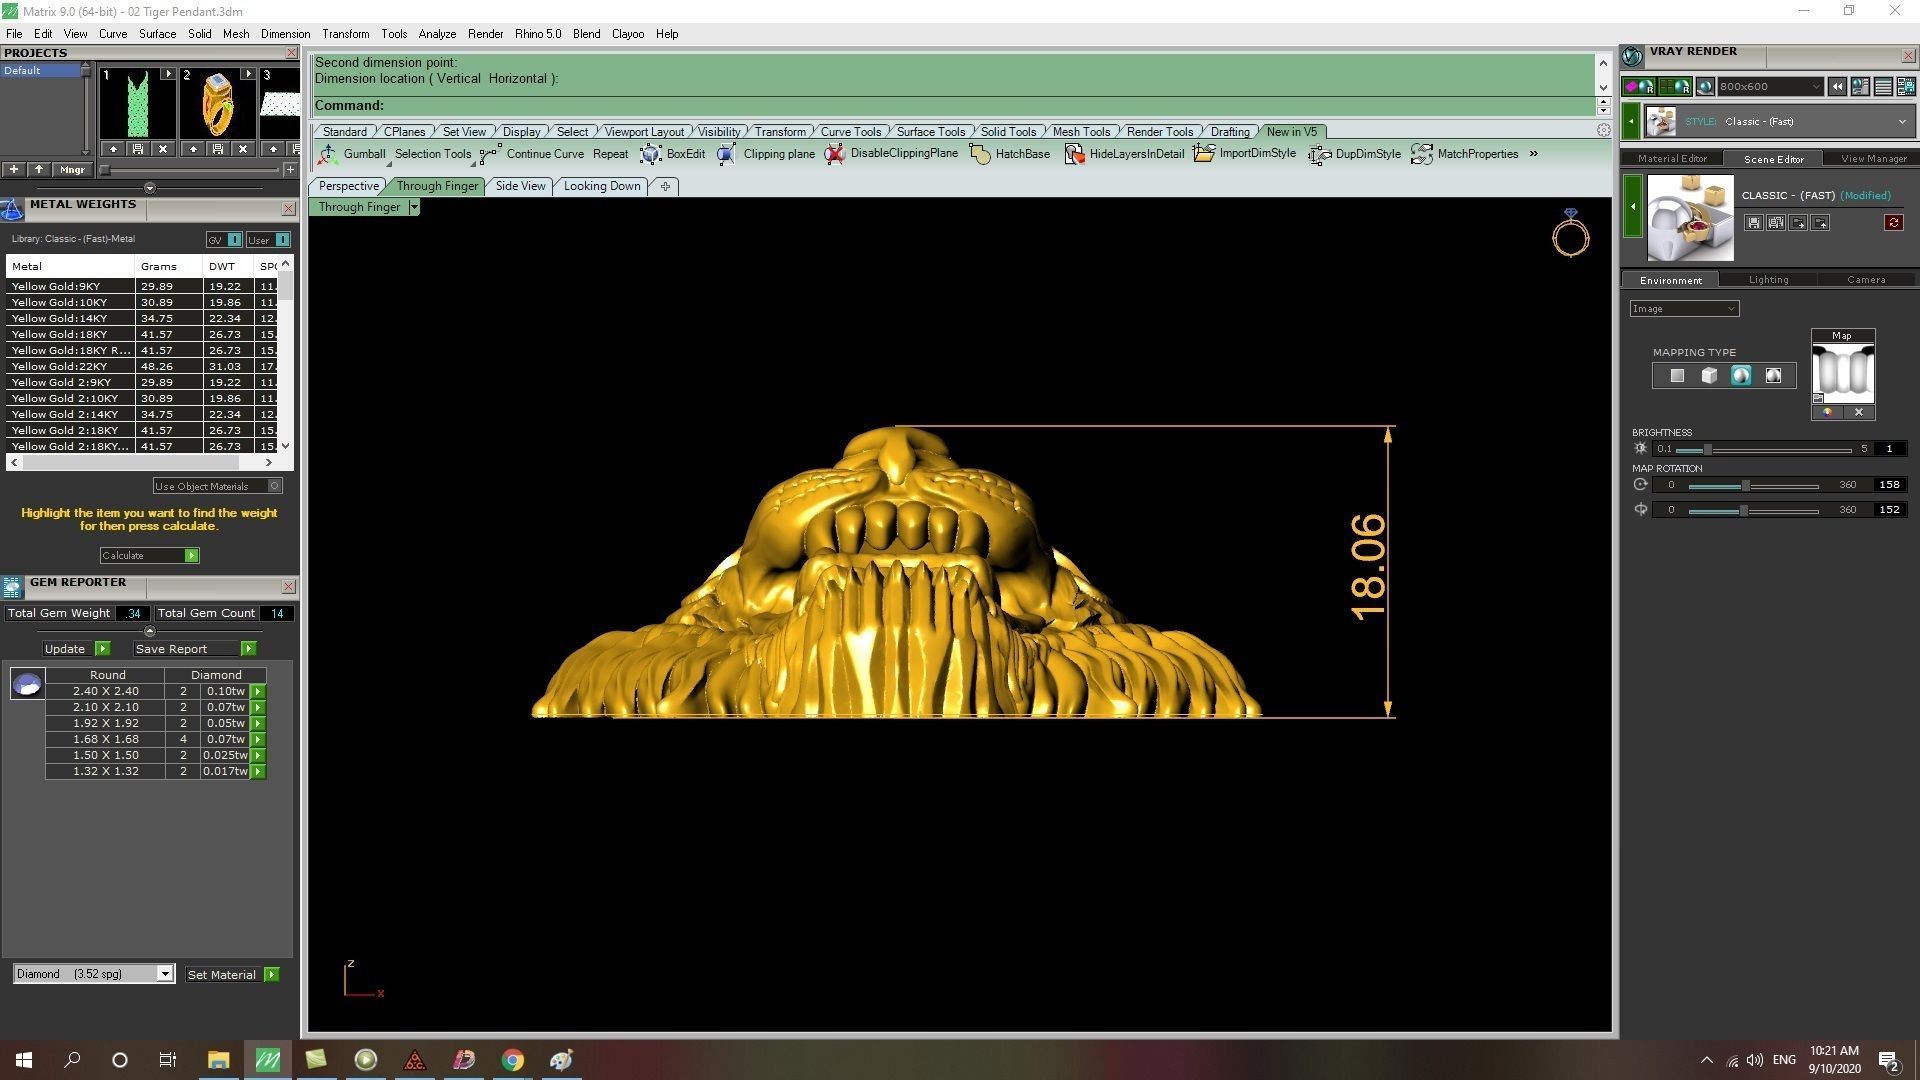Adjust the first Map Rotation slider
Viewport: 1920px width, 1080px height.
coord(1753,486)
